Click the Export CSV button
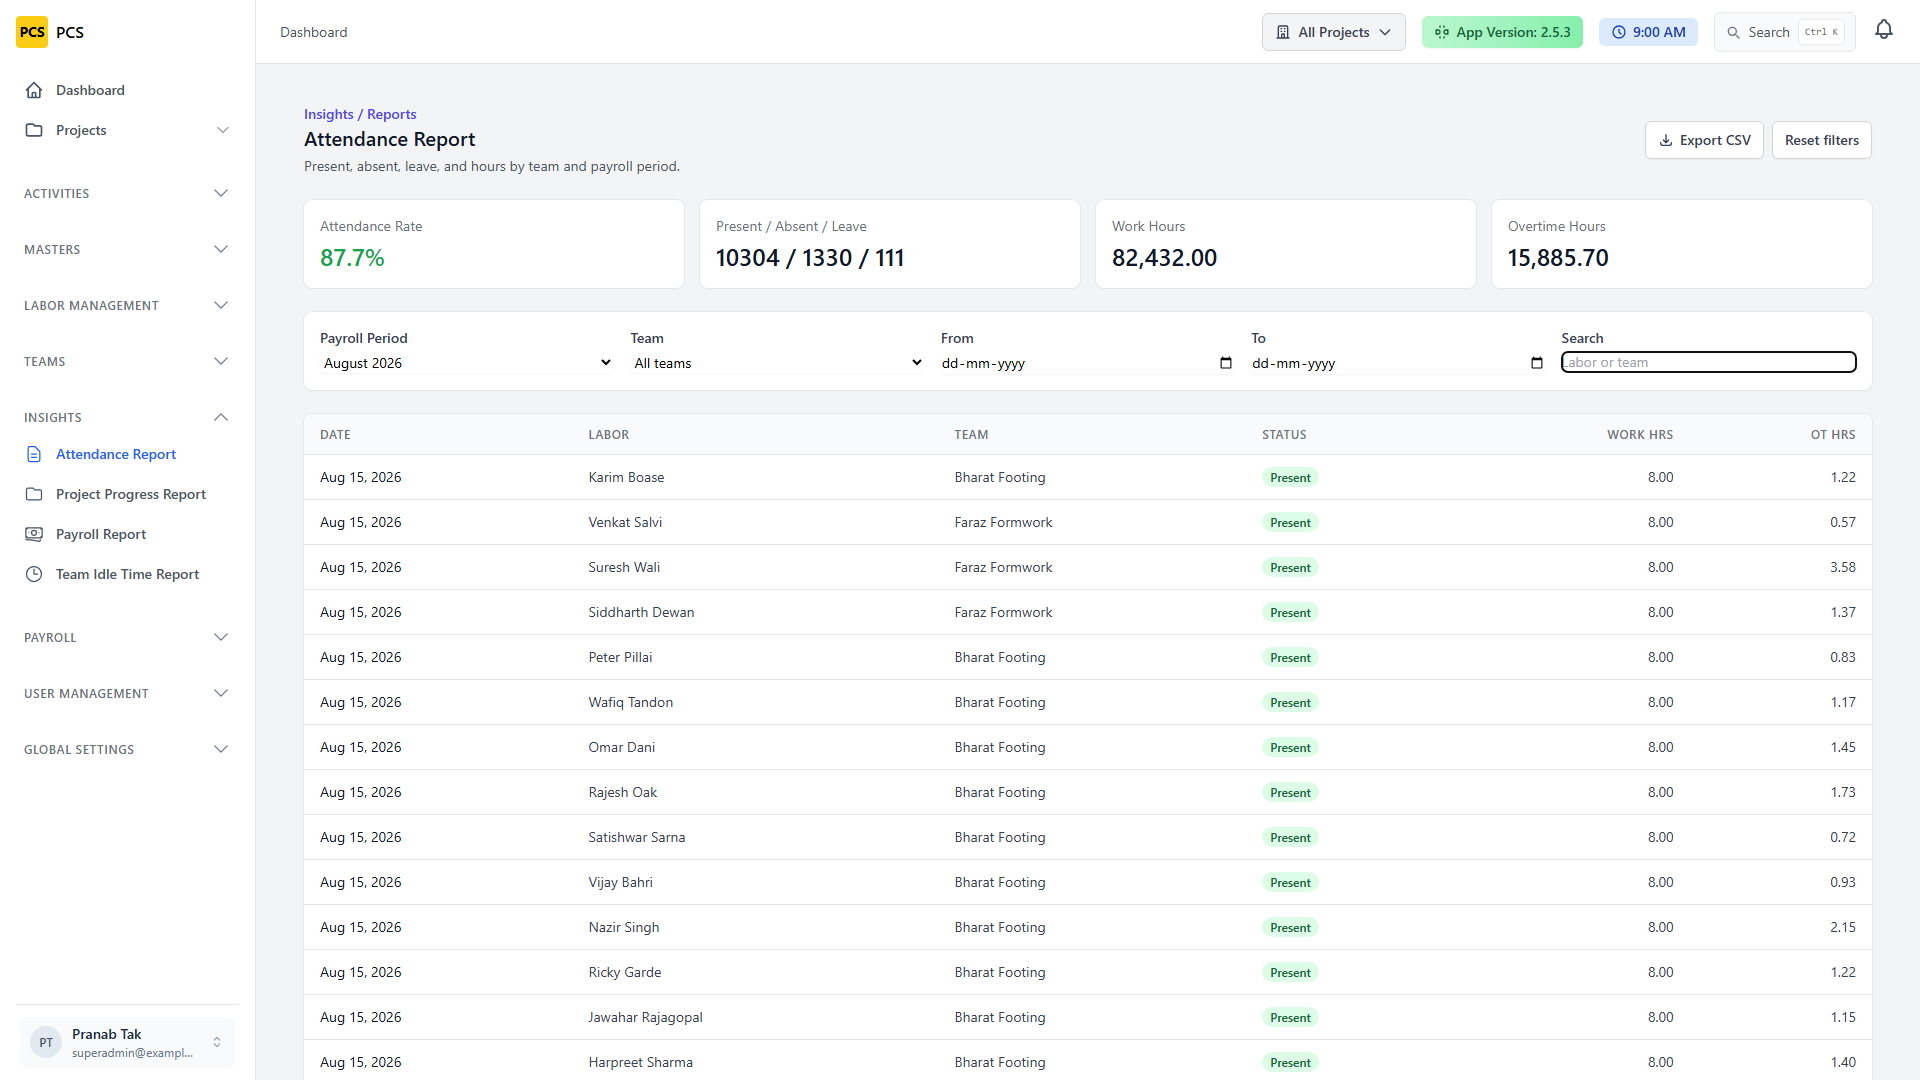The width and height of the screenshot is (1920, 1080). click(x=1704, y=140)
